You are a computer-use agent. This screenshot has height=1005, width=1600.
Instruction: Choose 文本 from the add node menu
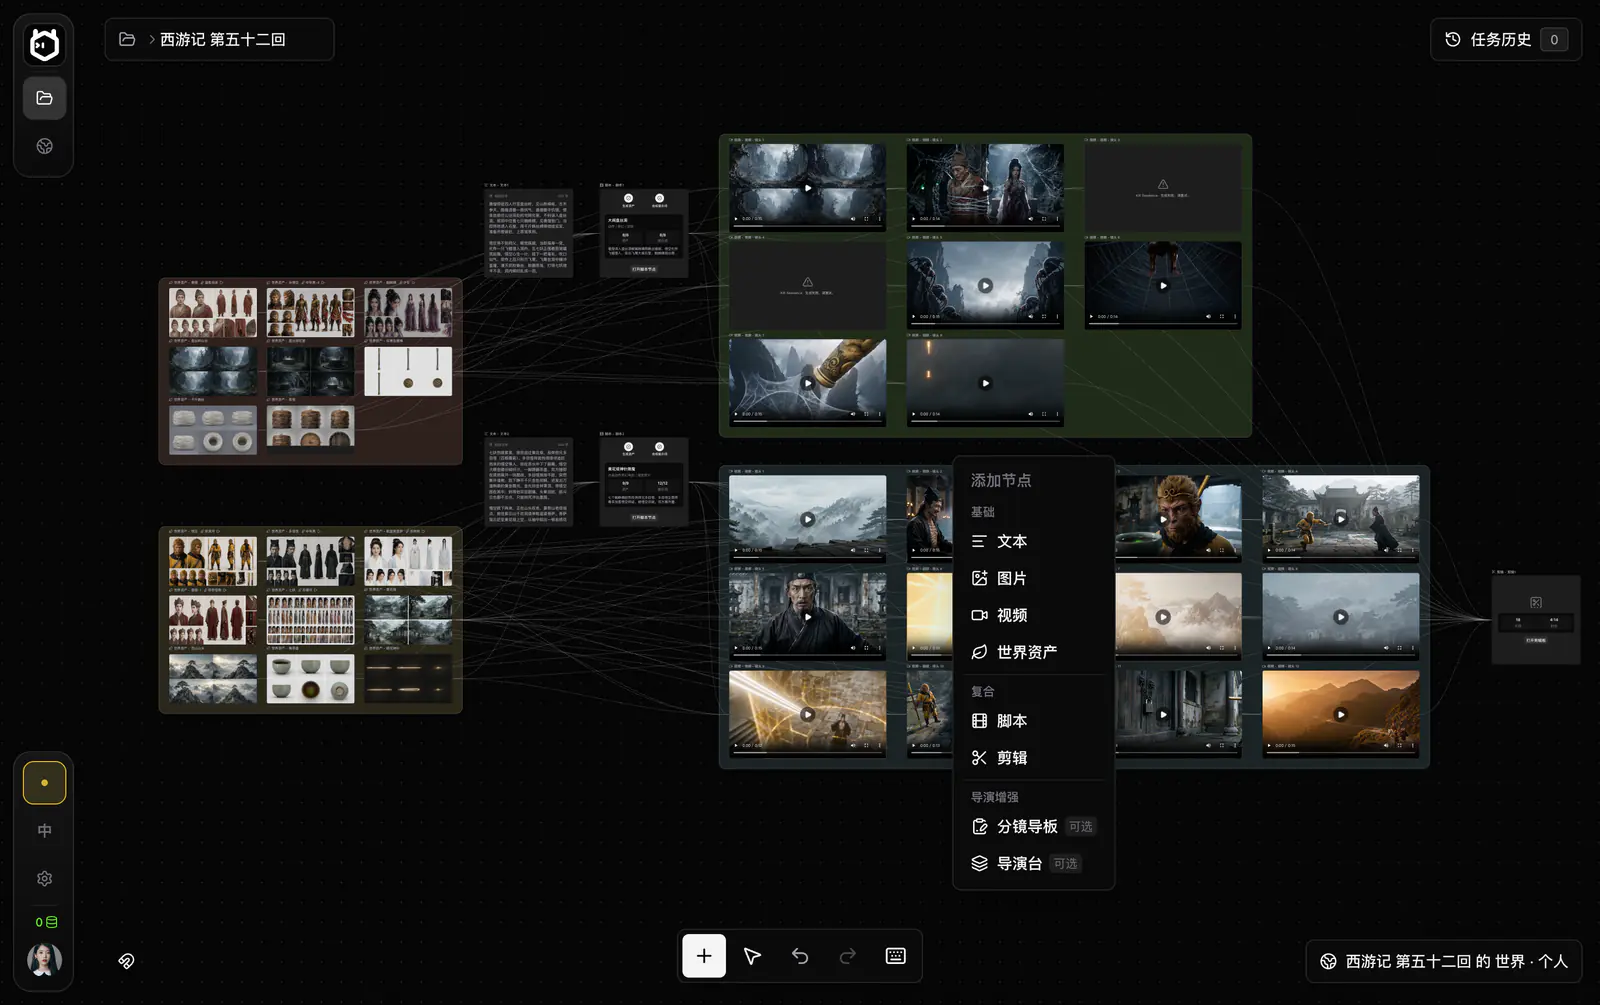pyautogui.click(x=1034, y=541)
